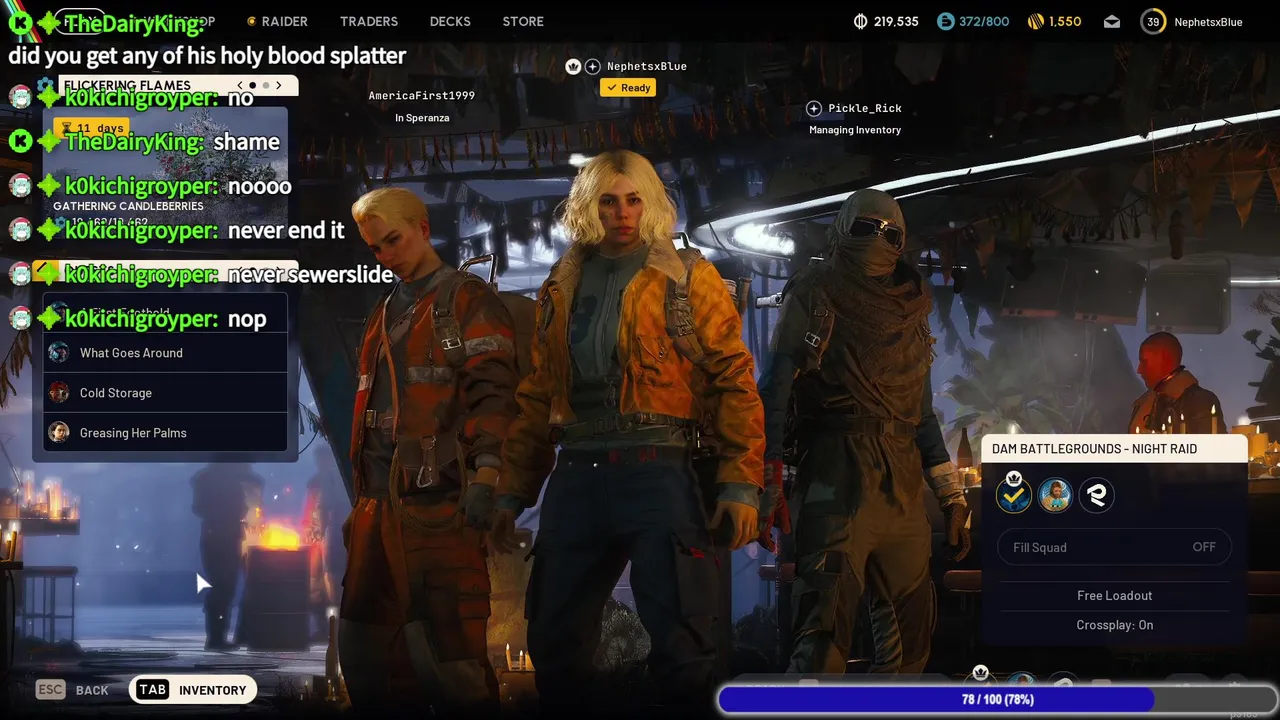Viewport: 1280px width, 720px height.
Task: Click k0kichigroyper username on 'noooo' message
Action: [141, 186]
